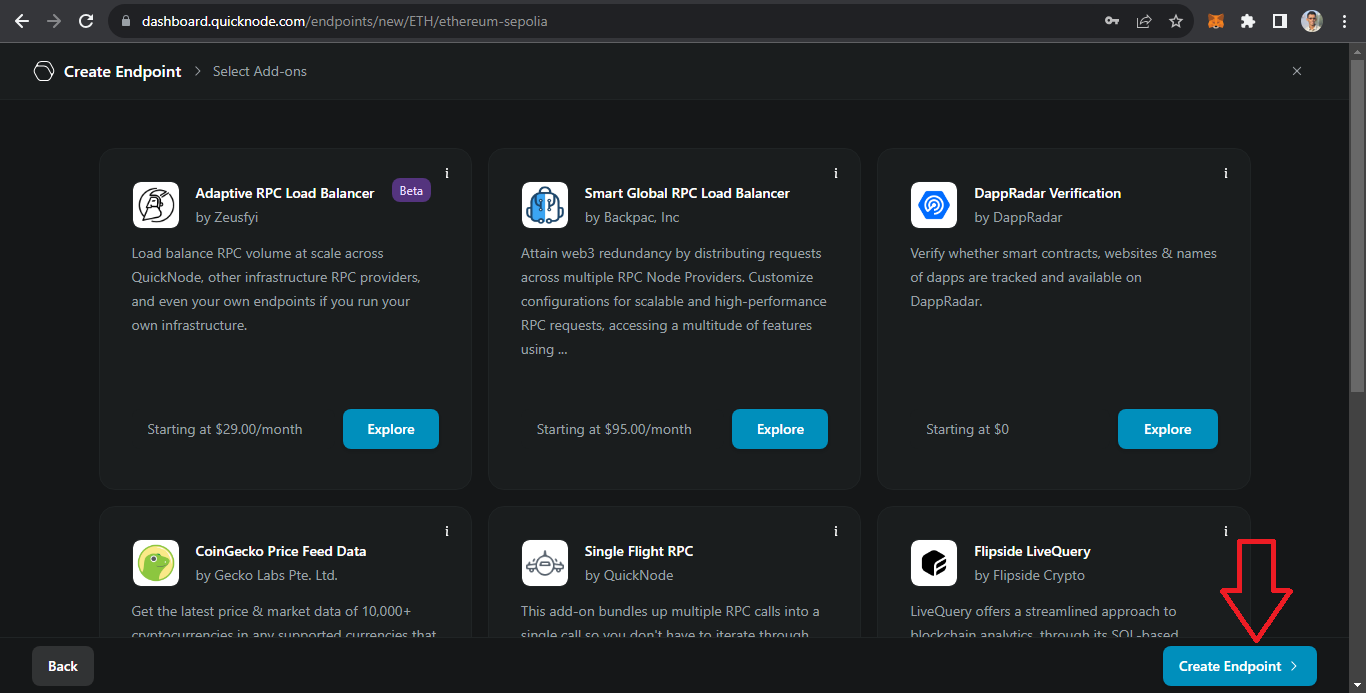Explore the Adaptive RPC Load Balancer add-on

point(390,429)
